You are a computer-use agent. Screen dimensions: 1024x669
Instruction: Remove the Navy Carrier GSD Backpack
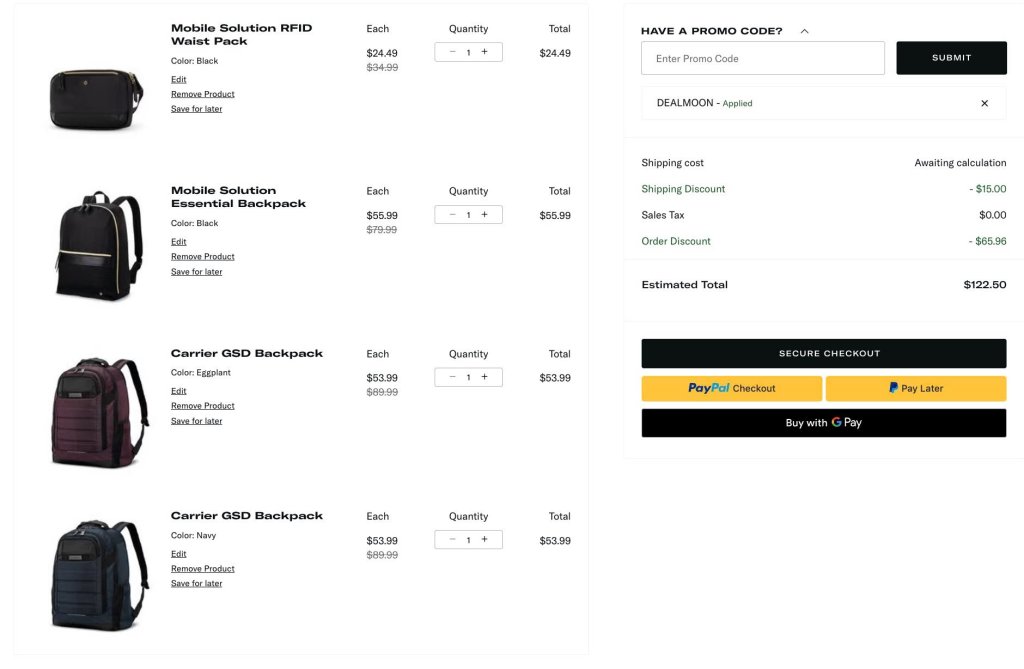(x=202, y=569)
